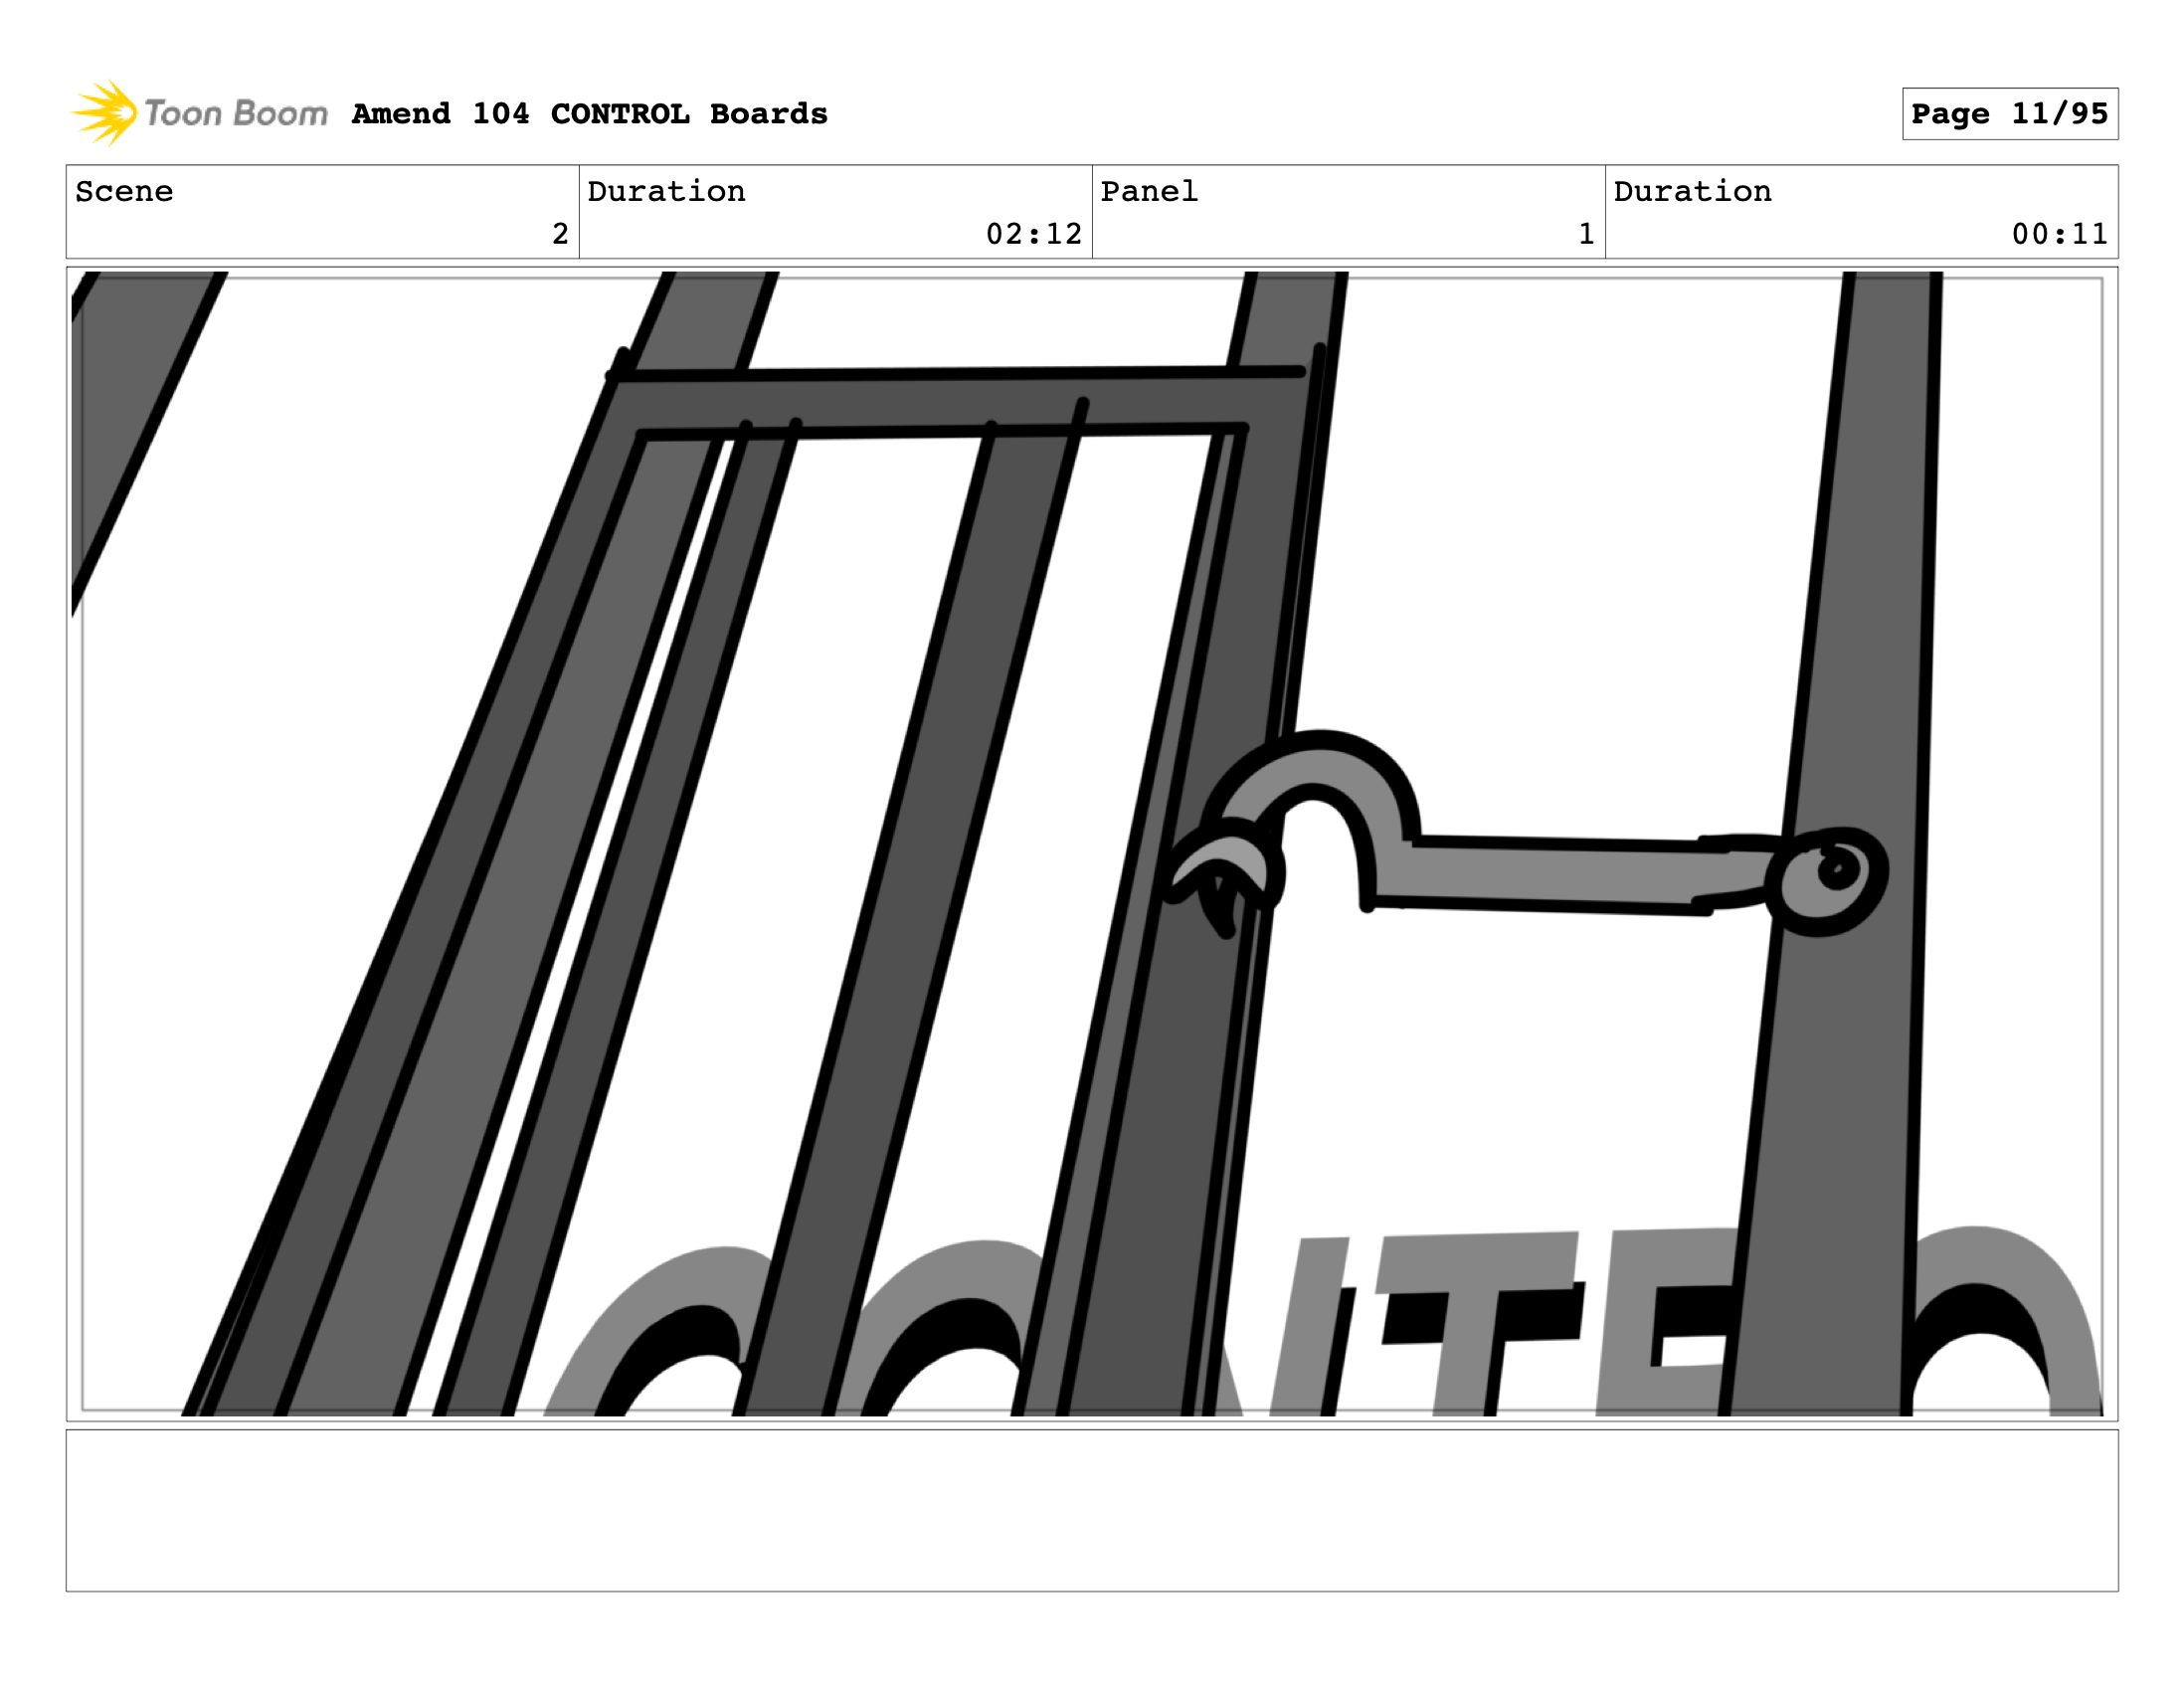Screen dimensions: 2184x1691
Task: Click the panel number '1'
Action: 1586,234
